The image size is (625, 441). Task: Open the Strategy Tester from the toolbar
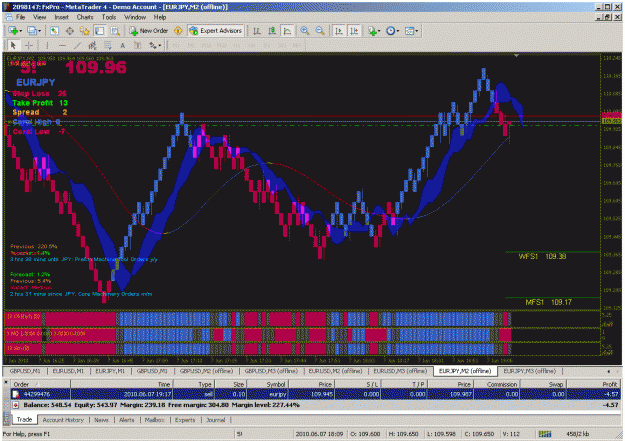click(115, 31)
